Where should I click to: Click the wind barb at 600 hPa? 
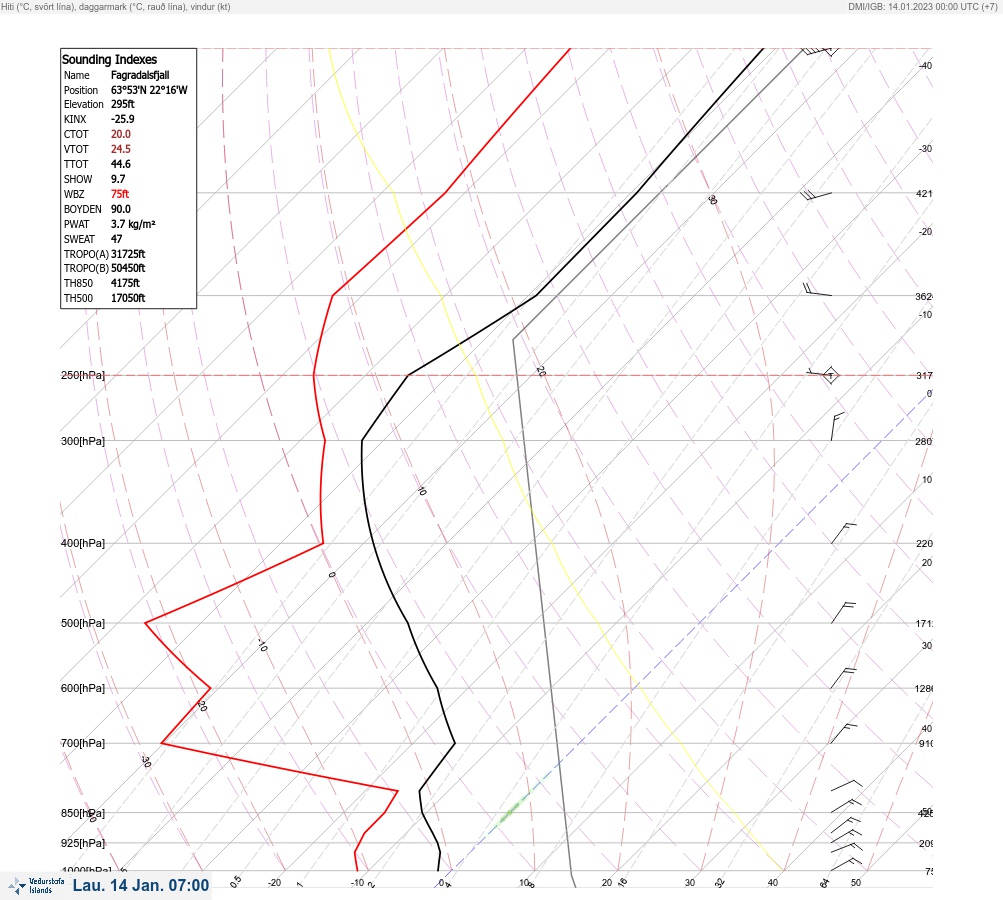[843, 678]
